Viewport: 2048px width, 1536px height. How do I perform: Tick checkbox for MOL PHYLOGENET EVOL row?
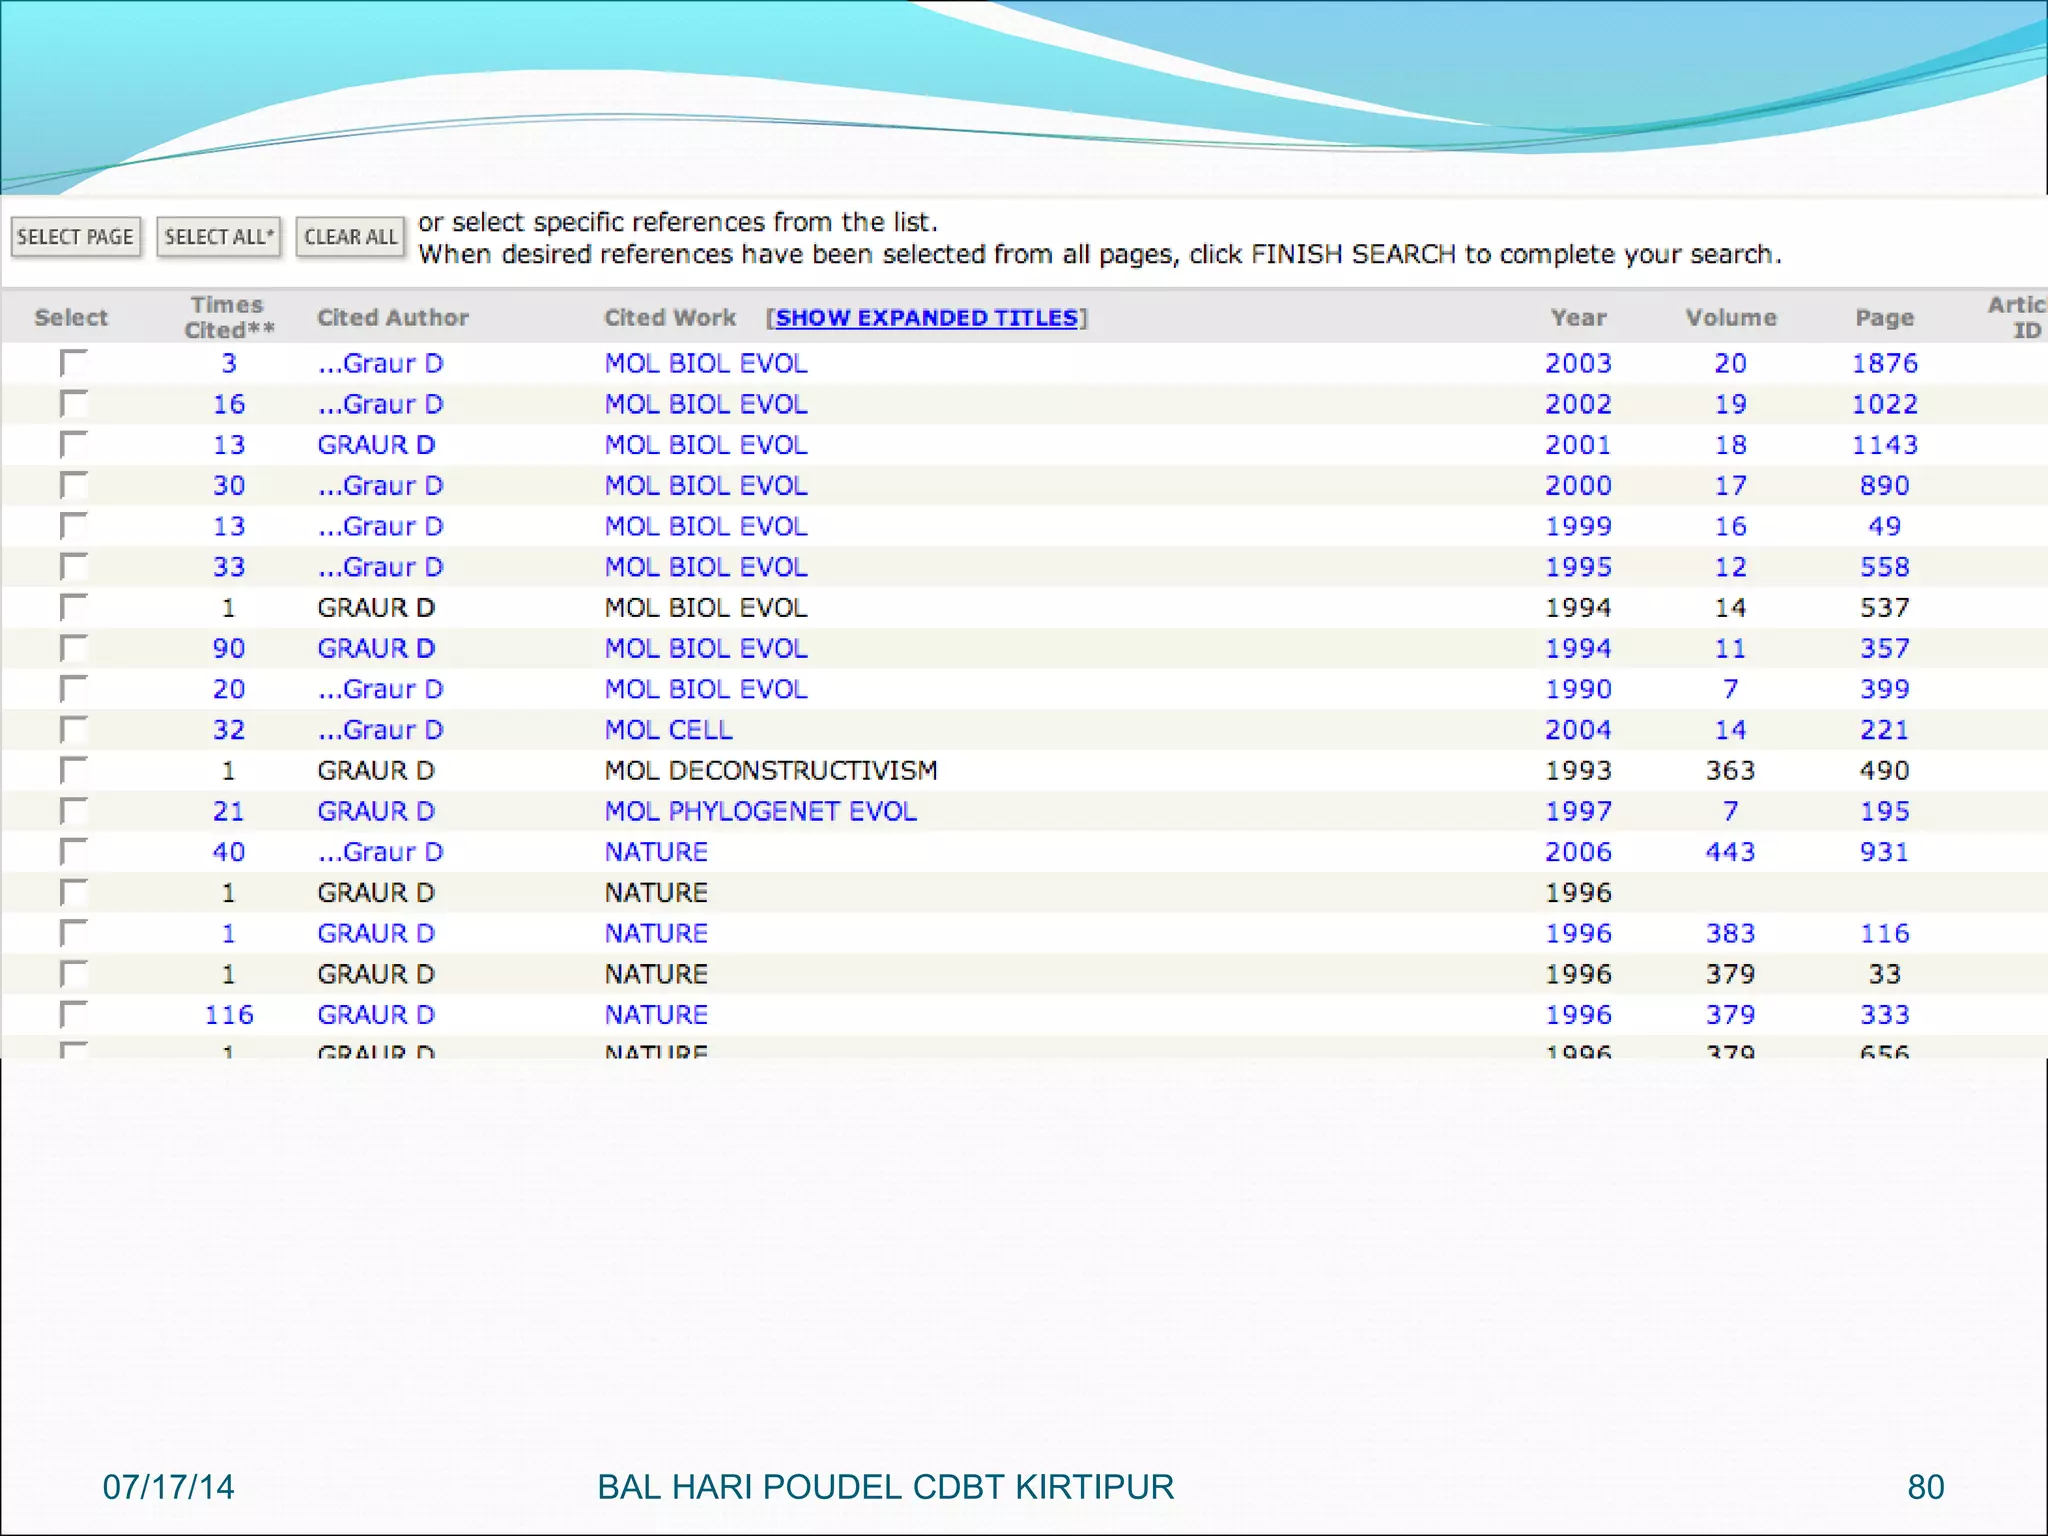click(x=73, y=811)
